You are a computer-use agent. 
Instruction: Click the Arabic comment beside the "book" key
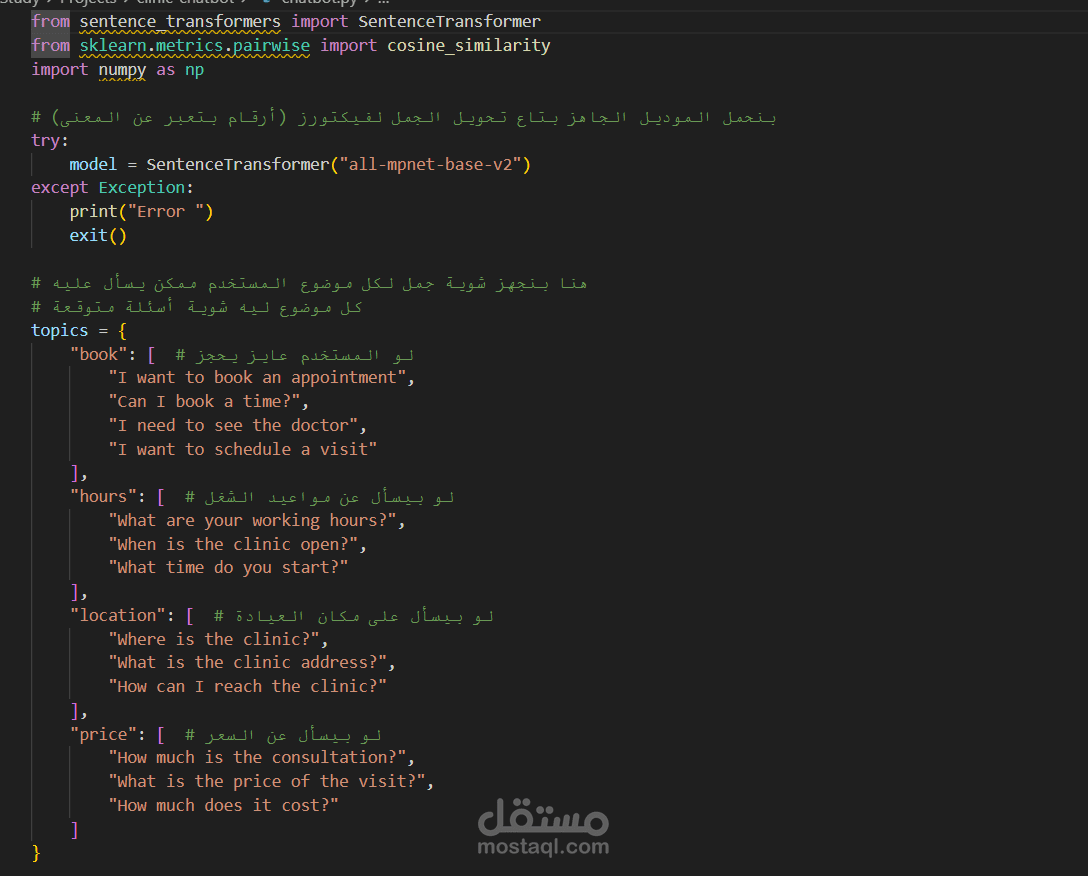click(x=295, y=355)
